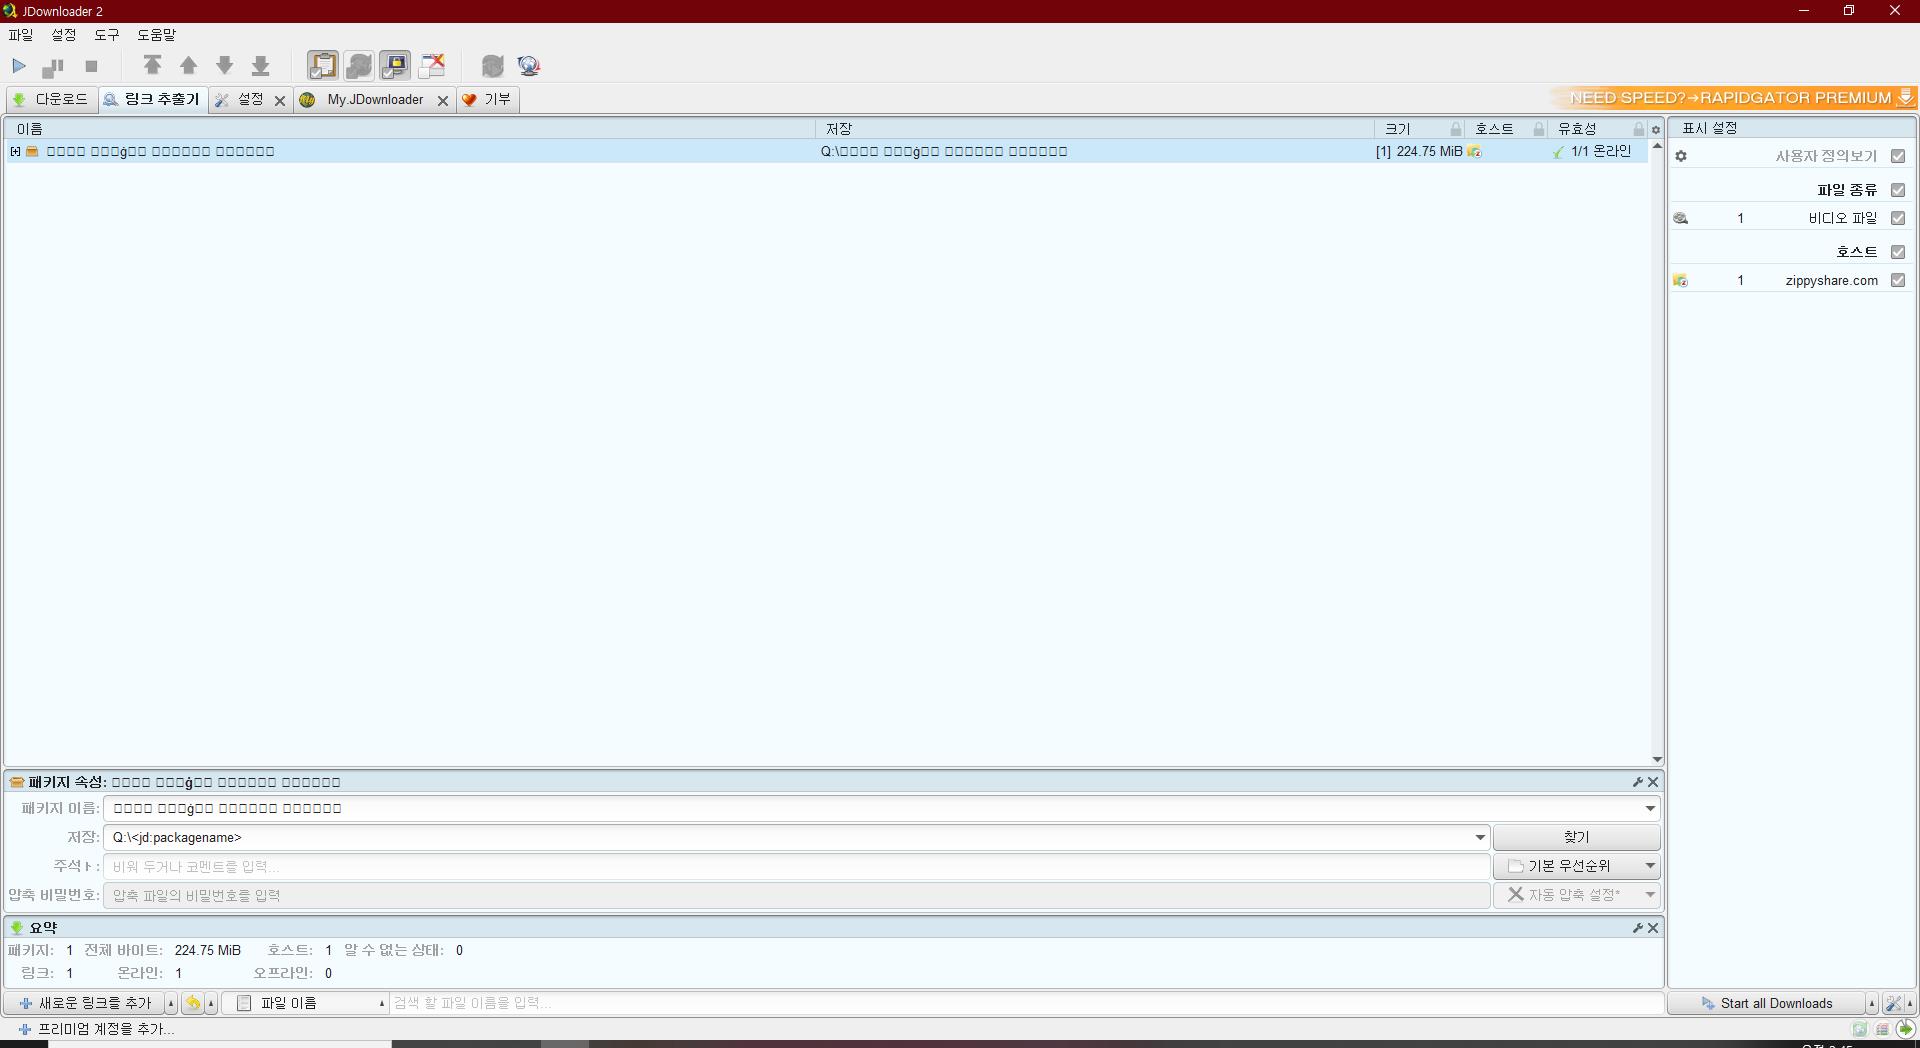Image resolution: width=1920 pixels, height=1048 pixels.
Task: Open the My.JDownloader tab
Action: coord(365,99)
